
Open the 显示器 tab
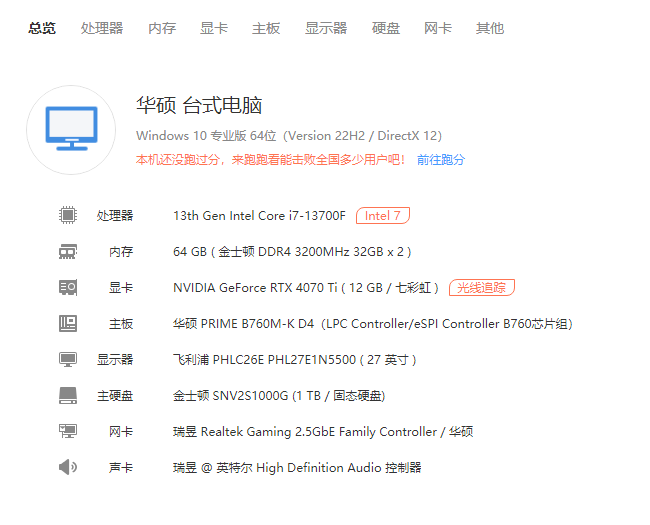326,28
